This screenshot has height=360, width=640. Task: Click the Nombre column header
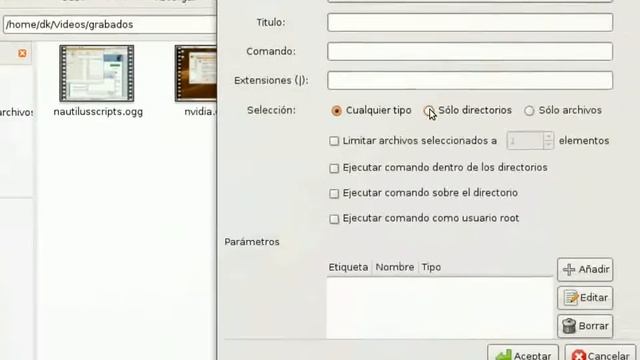(395, 267)
